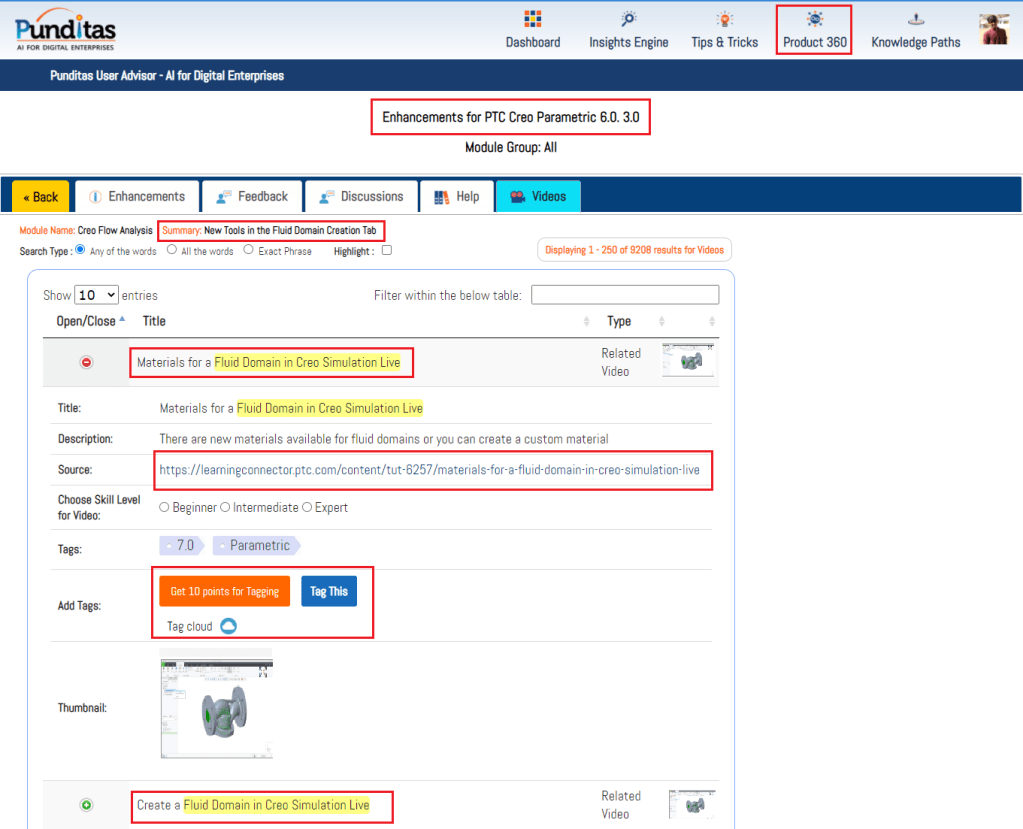Open the Insights Engine icon
1023x829 pixels.
click(628, 20)
